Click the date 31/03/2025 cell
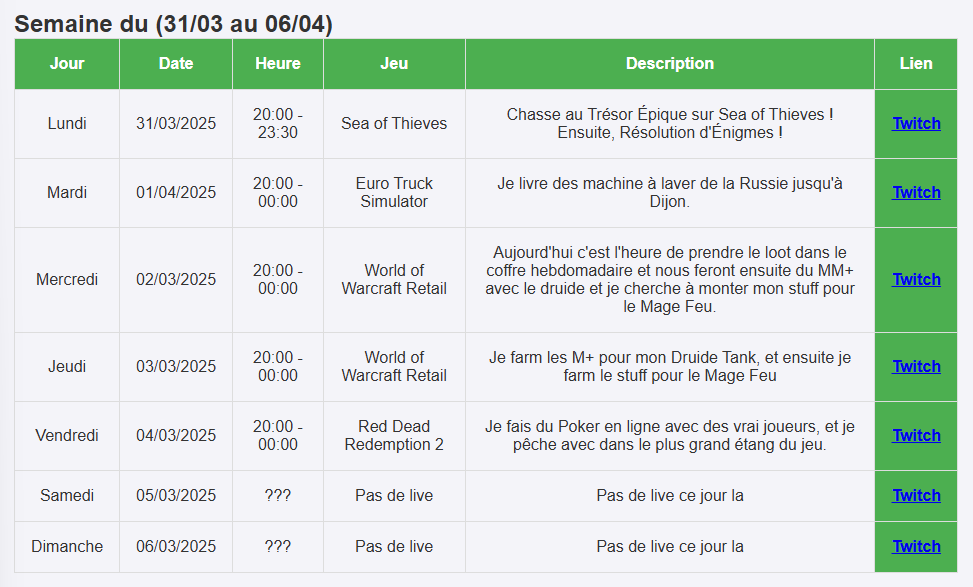 click(176, 124)
